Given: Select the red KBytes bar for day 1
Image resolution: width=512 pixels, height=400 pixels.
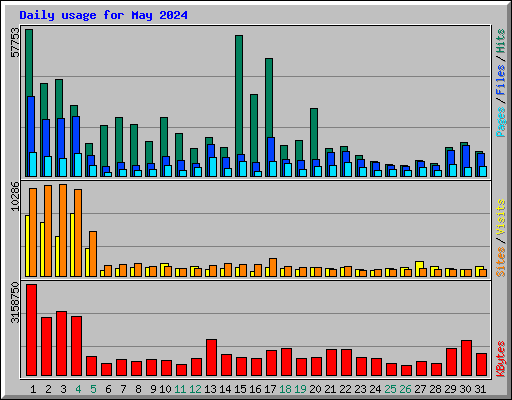Looking at the screenshot, I should pos(32,330).
